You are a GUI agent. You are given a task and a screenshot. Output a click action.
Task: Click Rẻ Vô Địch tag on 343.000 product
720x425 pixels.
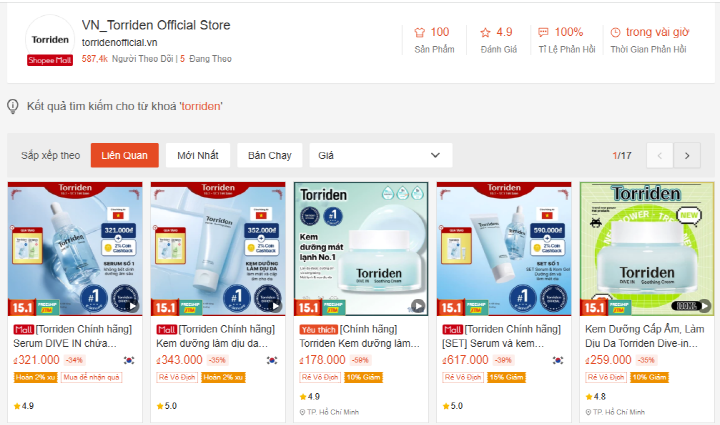(x=177, y=377)
